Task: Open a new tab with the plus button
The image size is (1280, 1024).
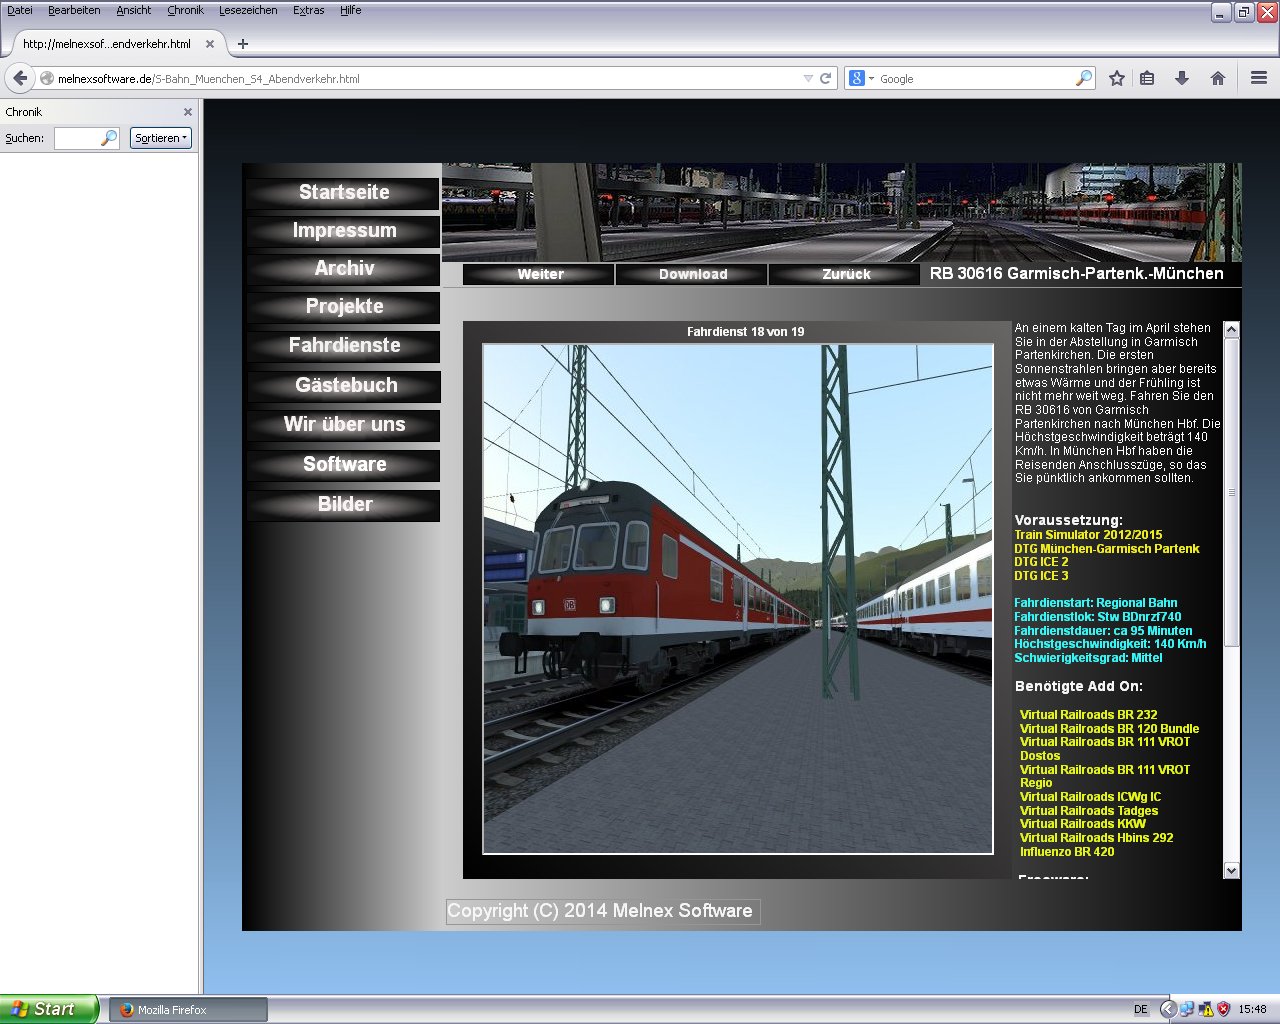Action: (243, 44)
